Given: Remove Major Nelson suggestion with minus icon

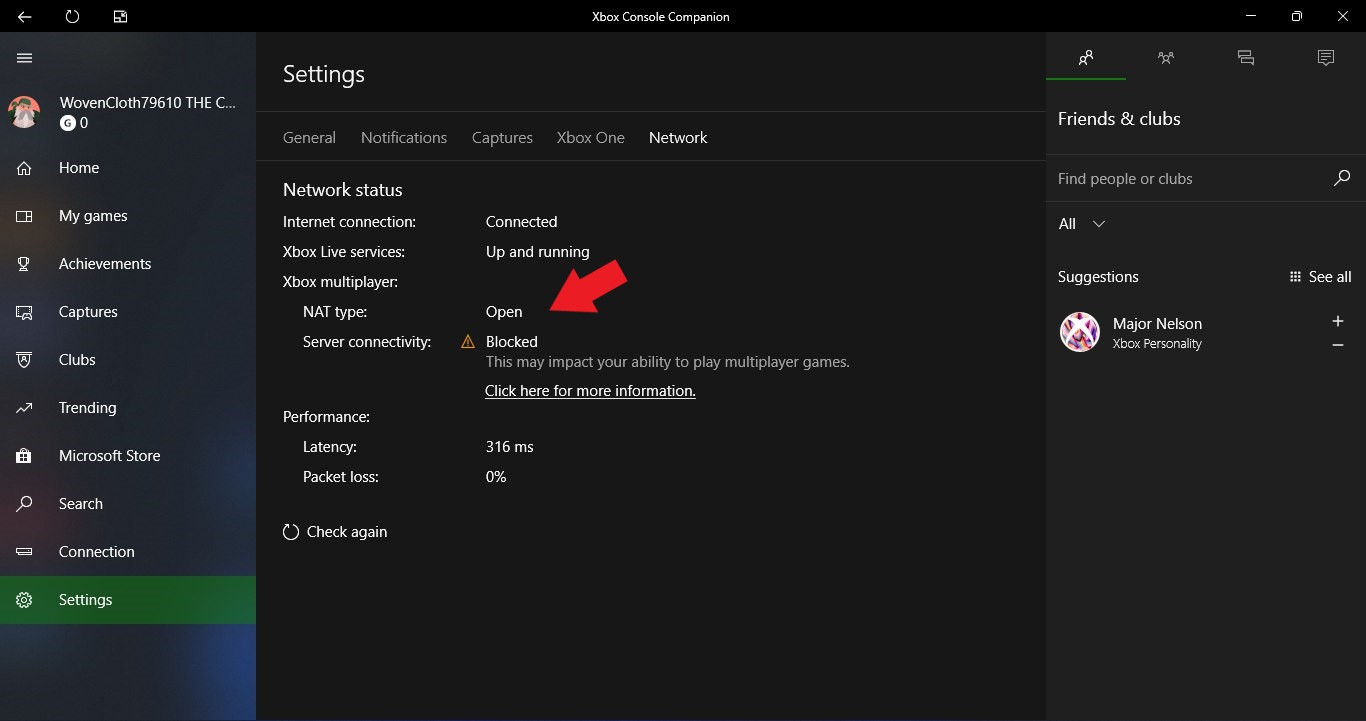Looking at the screenshot, I should (1338, 345).
